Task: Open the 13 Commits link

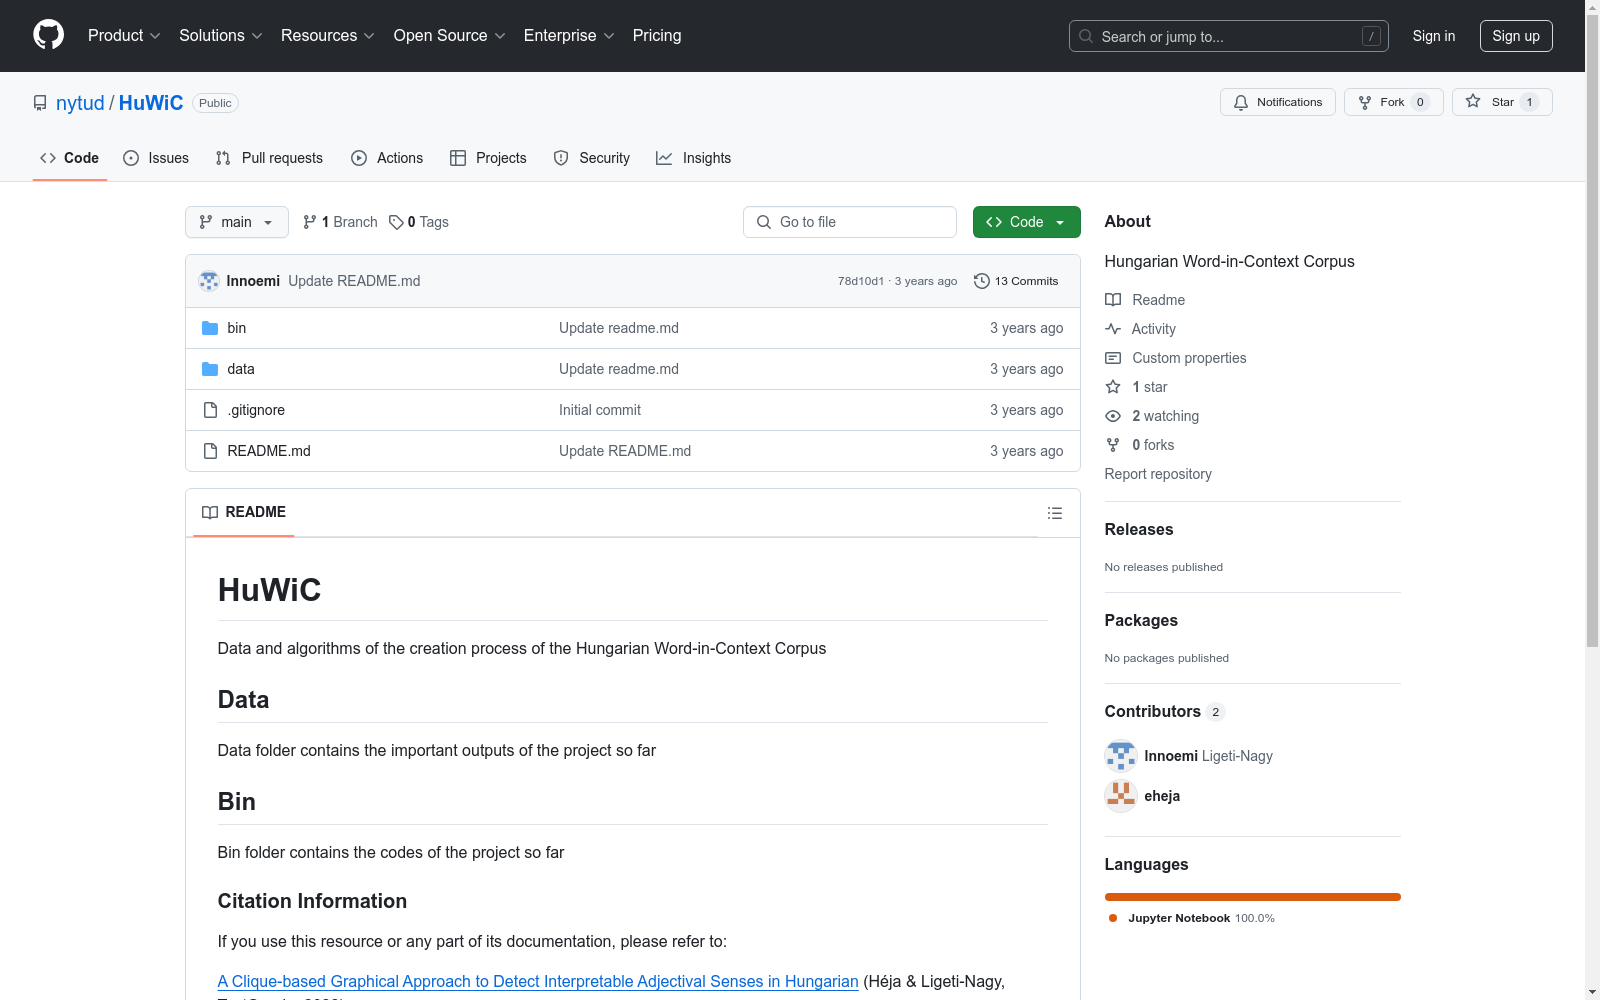Action: point(1016,281)
